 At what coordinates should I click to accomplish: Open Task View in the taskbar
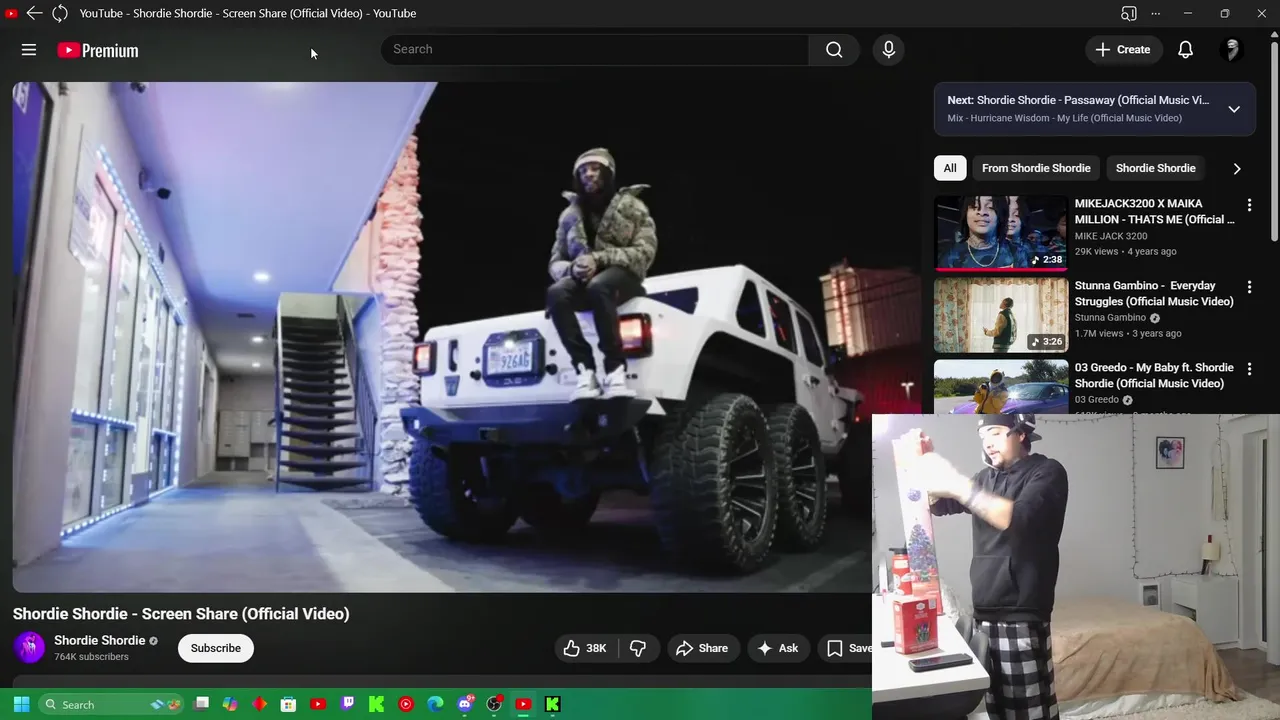(201, 704)
